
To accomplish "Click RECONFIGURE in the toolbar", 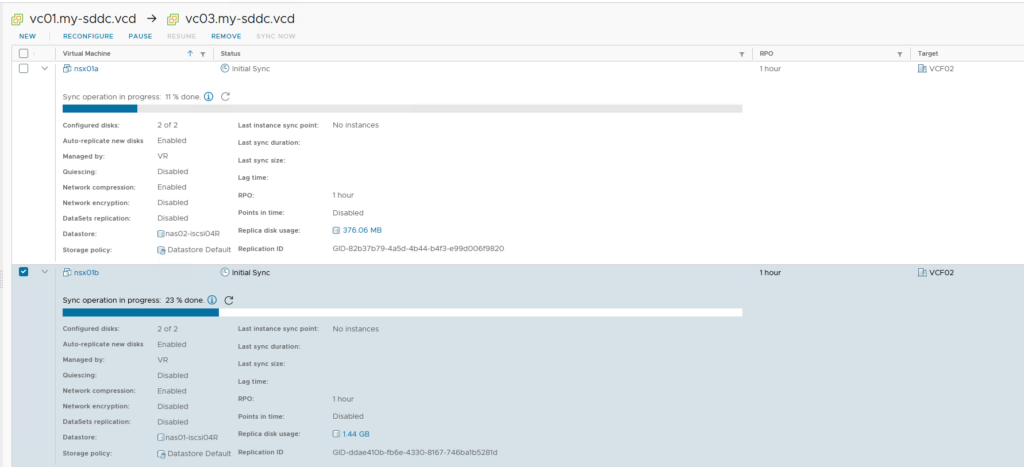I will 88,36.
